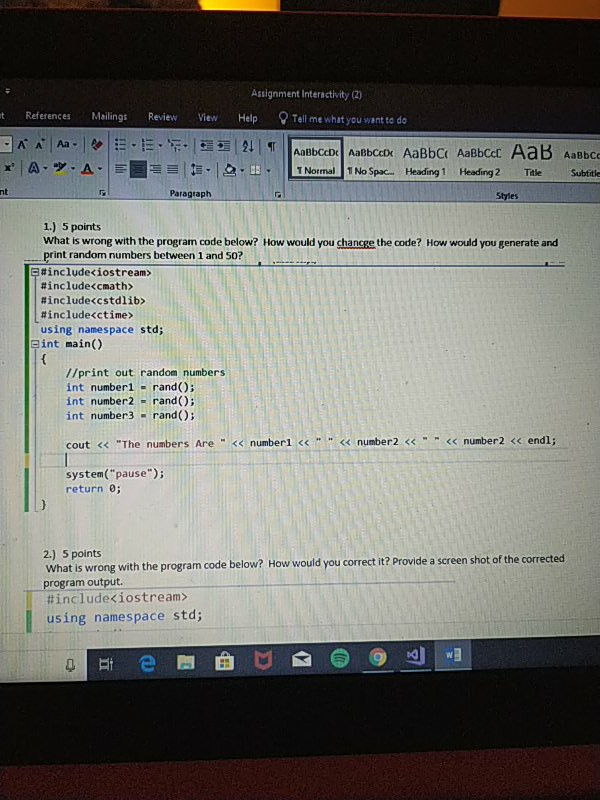Open File Explorer from the taskbar
The width and height of the screenshot is (600, 800).
click(x=186, y=662)
